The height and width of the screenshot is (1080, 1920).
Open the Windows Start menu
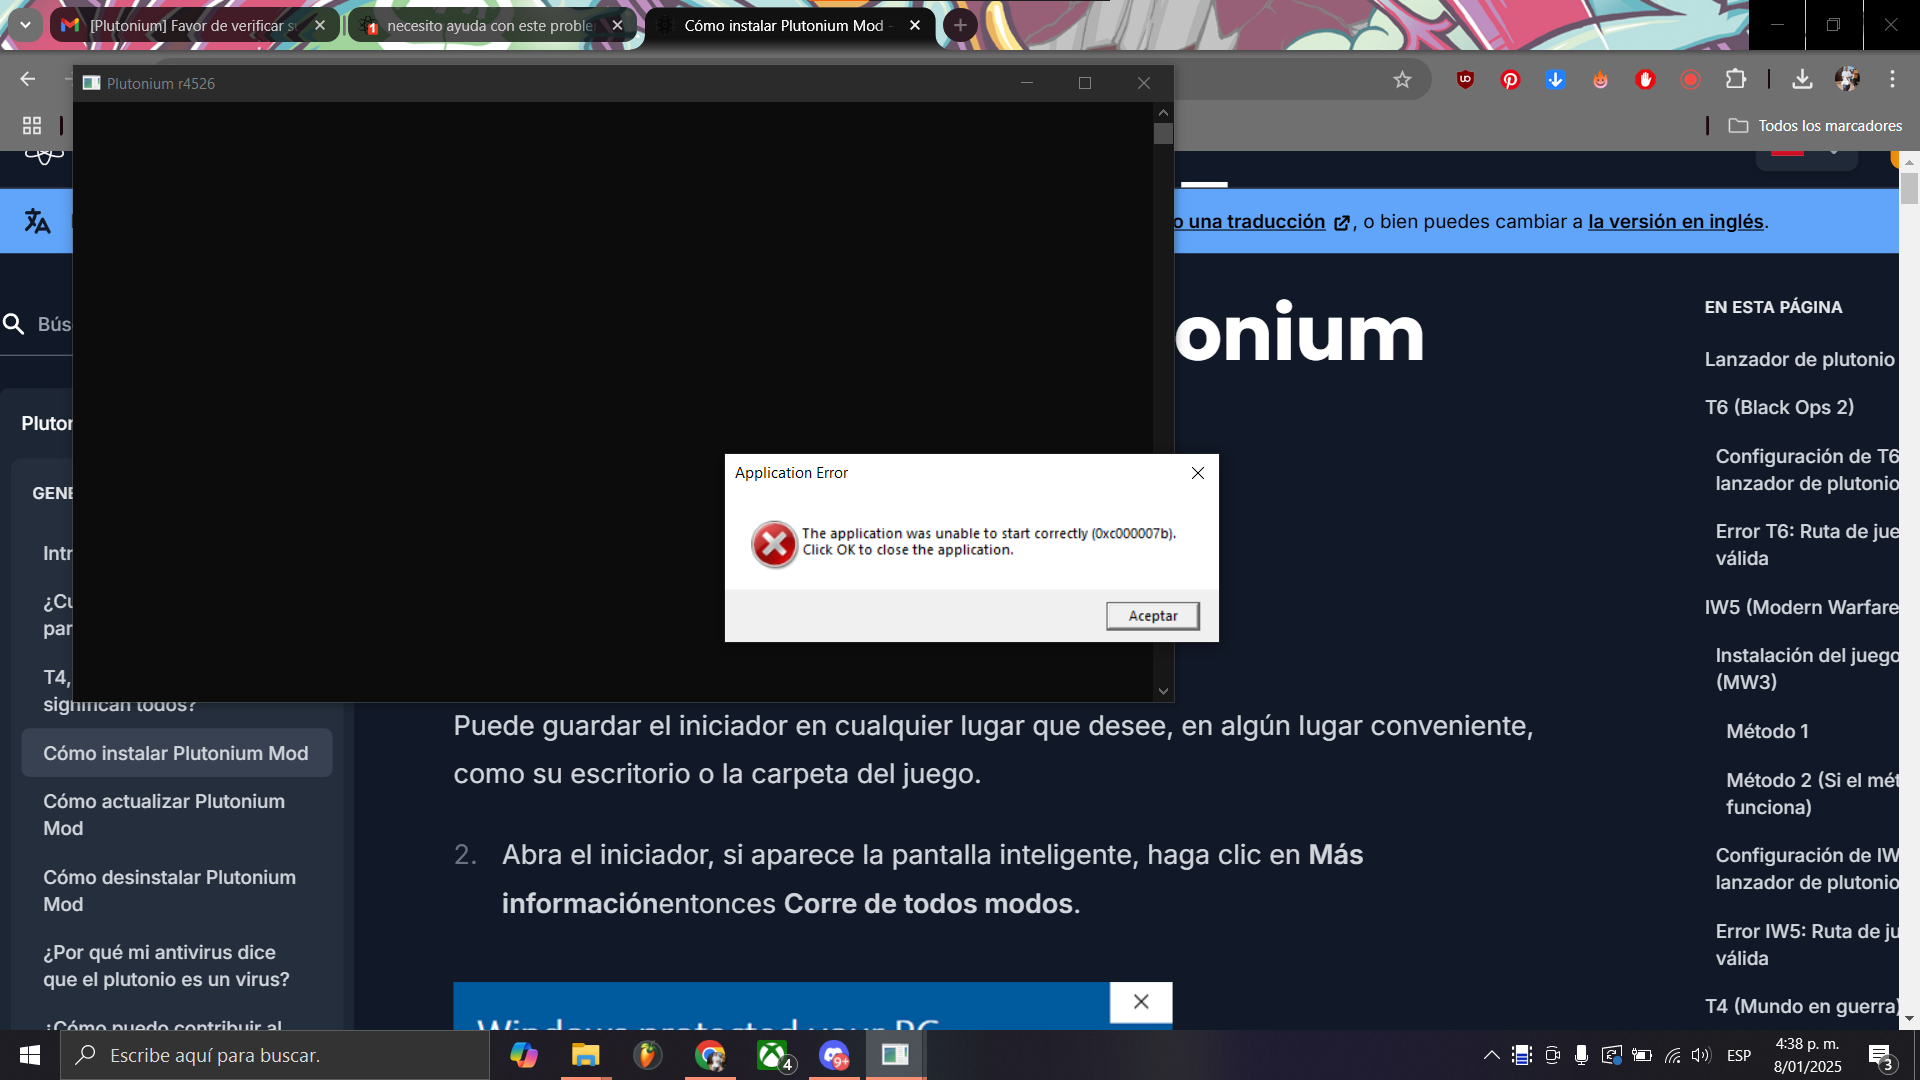tap(30, 1055)
